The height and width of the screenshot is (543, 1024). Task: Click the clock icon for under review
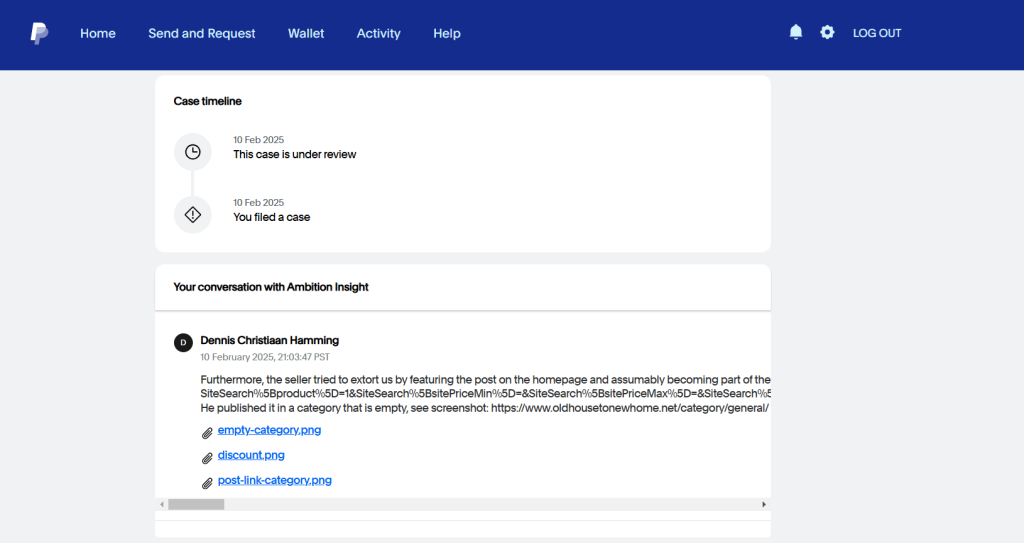[x=193, y=152]
